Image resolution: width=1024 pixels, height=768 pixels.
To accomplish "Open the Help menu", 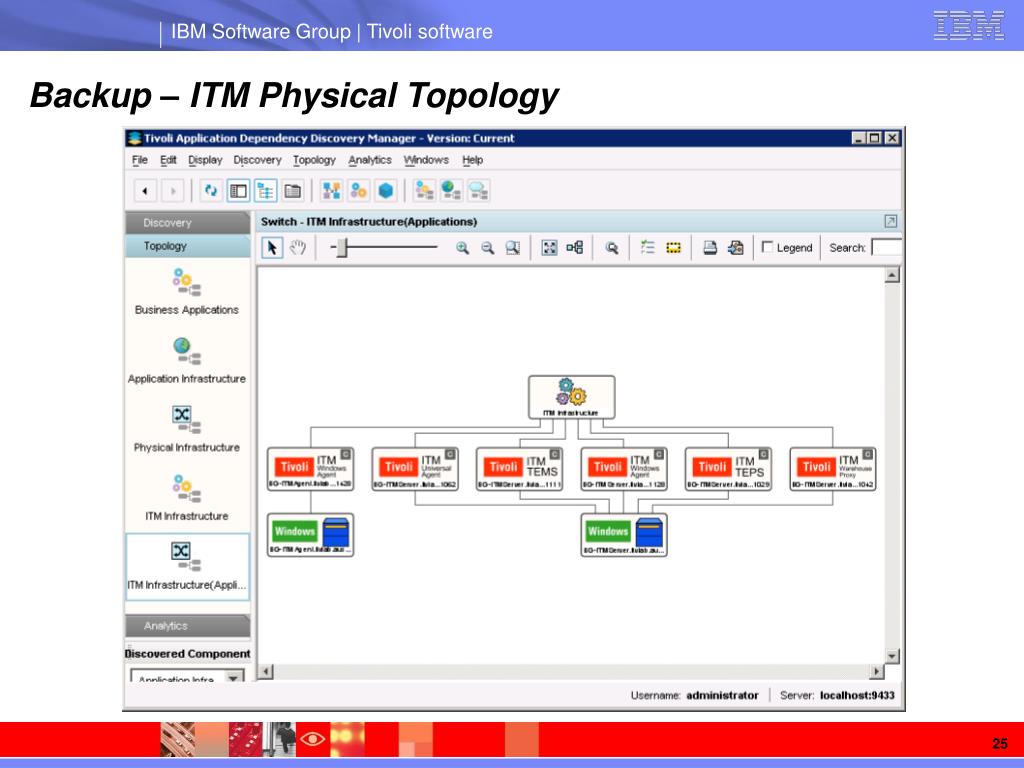I will coord(473,160).
